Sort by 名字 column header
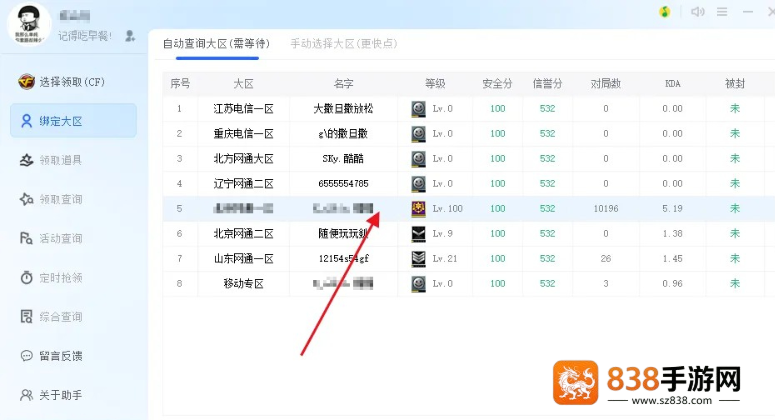 coord(343,84)
